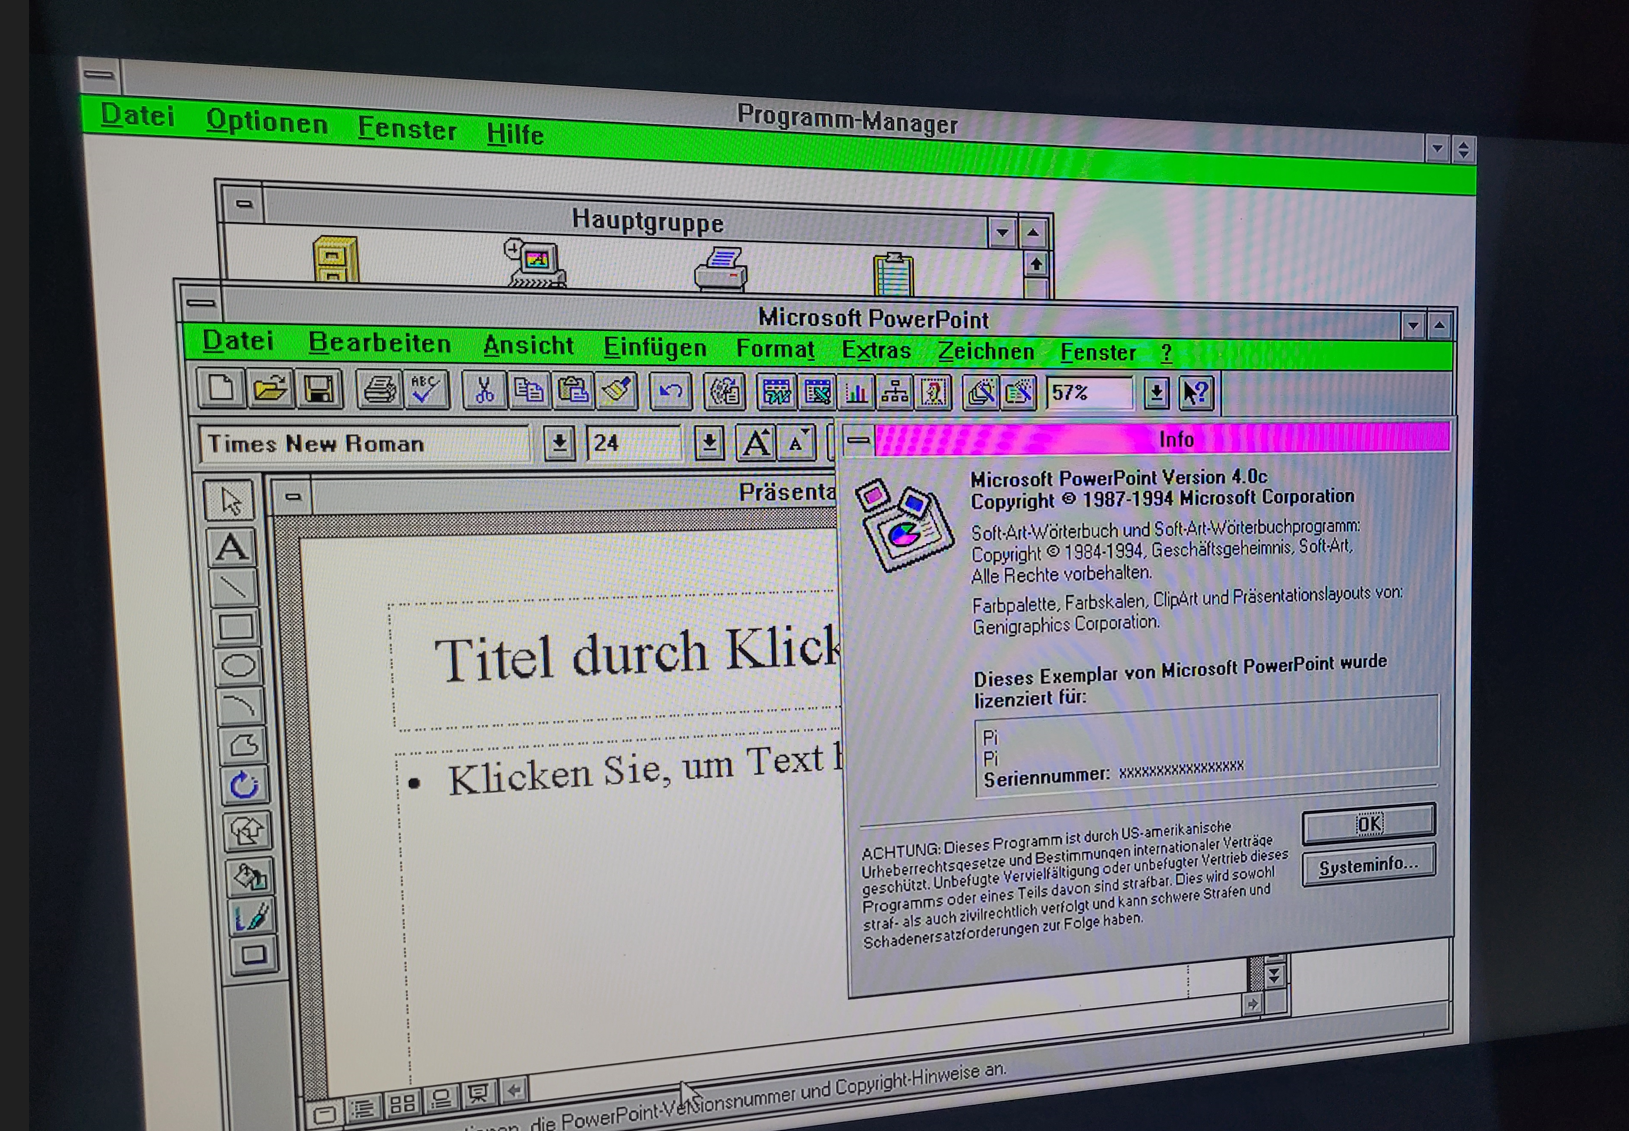Start Slide Show view button
Image resolution: width=1629 pixels, height=1131 pixels.
coord(478,1094)
